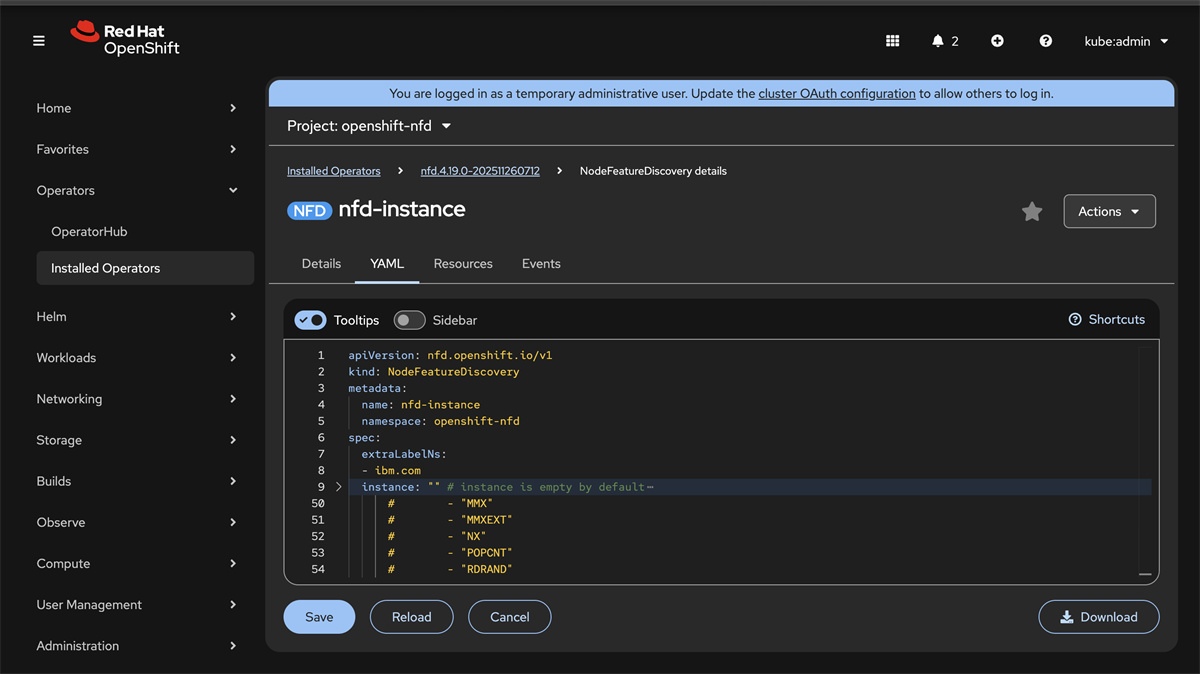Save the YAML changes
This screenshot has height=674, width=1200.
(319, 617)
